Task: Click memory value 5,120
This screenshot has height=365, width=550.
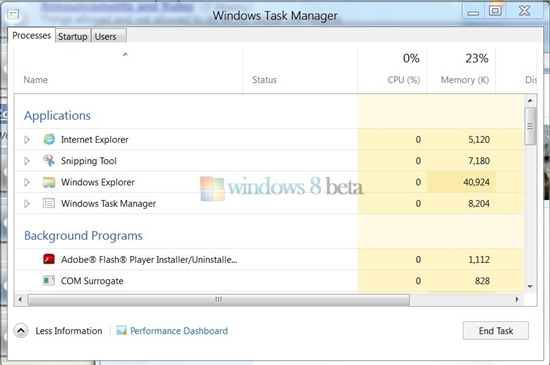Action: [479, 140]
